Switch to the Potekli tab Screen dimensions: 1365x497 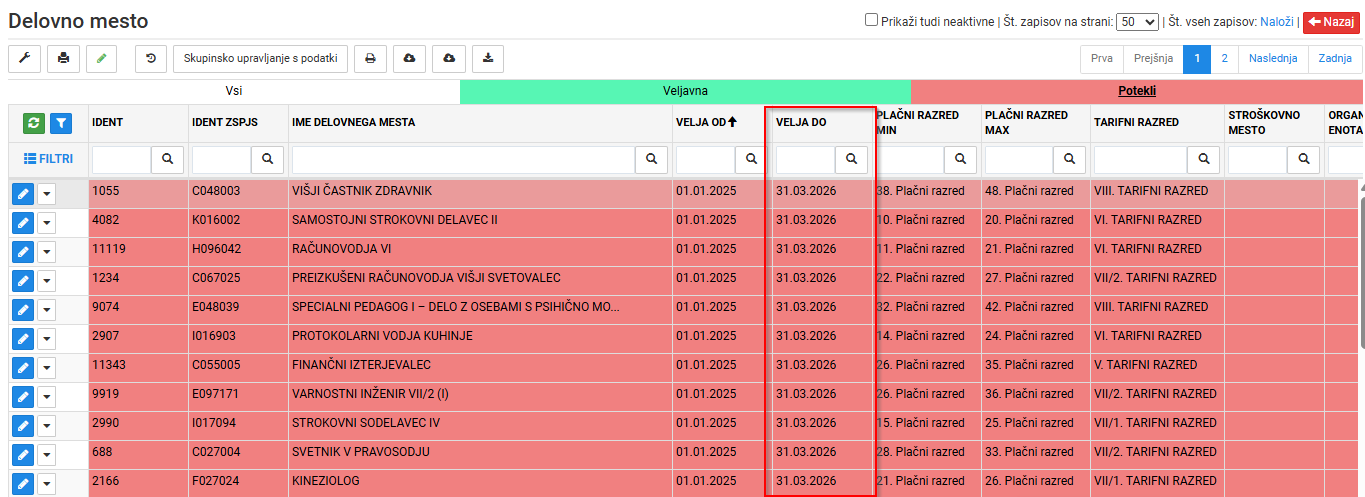[x=1138, y=91]
